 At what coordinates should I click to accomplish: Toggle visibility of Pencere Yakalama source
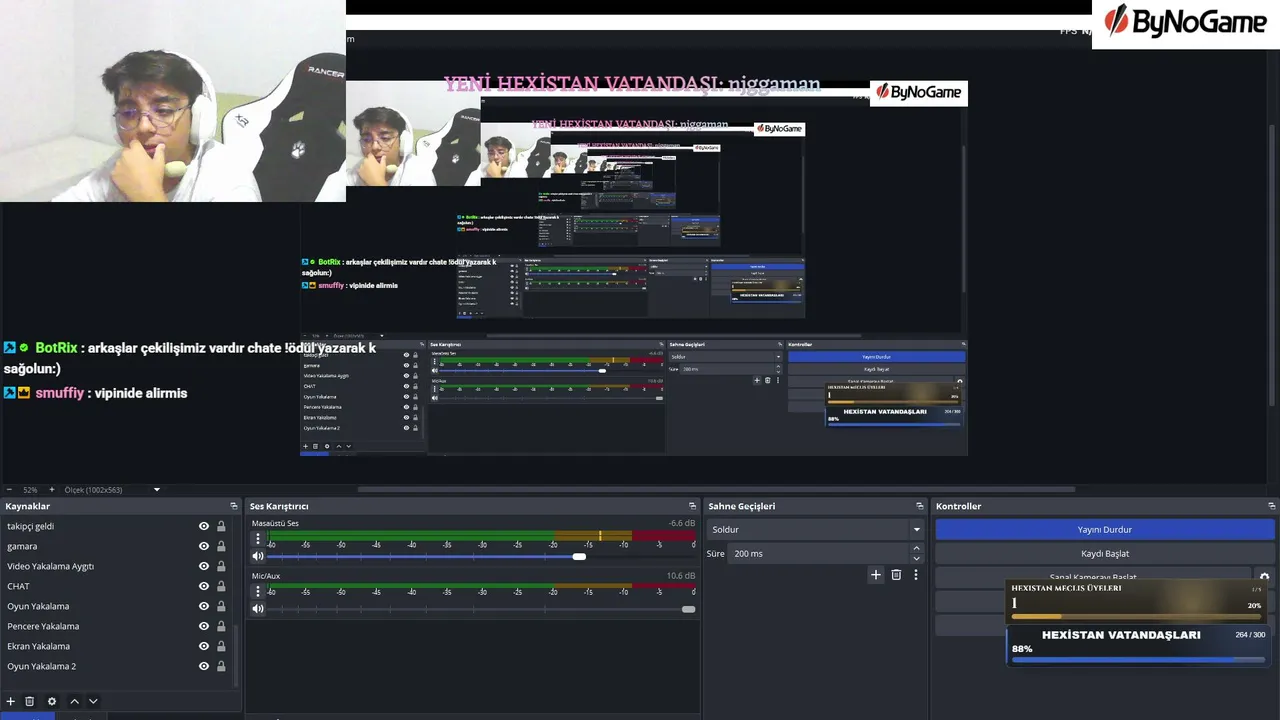[x=204, y=626]
